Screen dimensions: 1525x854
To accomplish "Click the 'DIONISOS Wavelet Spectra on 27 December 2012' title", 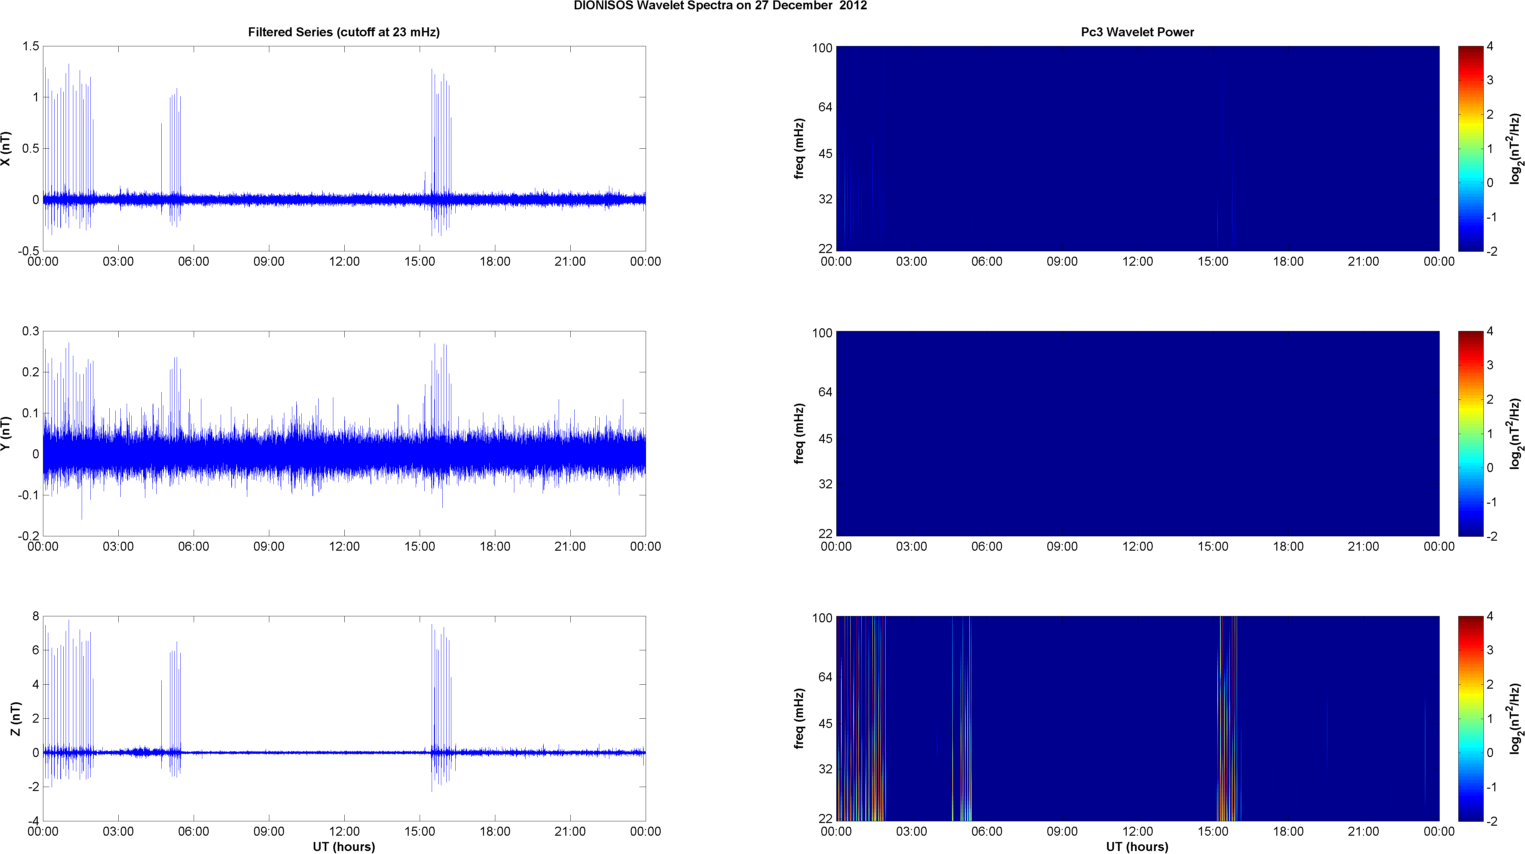I will click(x=720, y=6).
